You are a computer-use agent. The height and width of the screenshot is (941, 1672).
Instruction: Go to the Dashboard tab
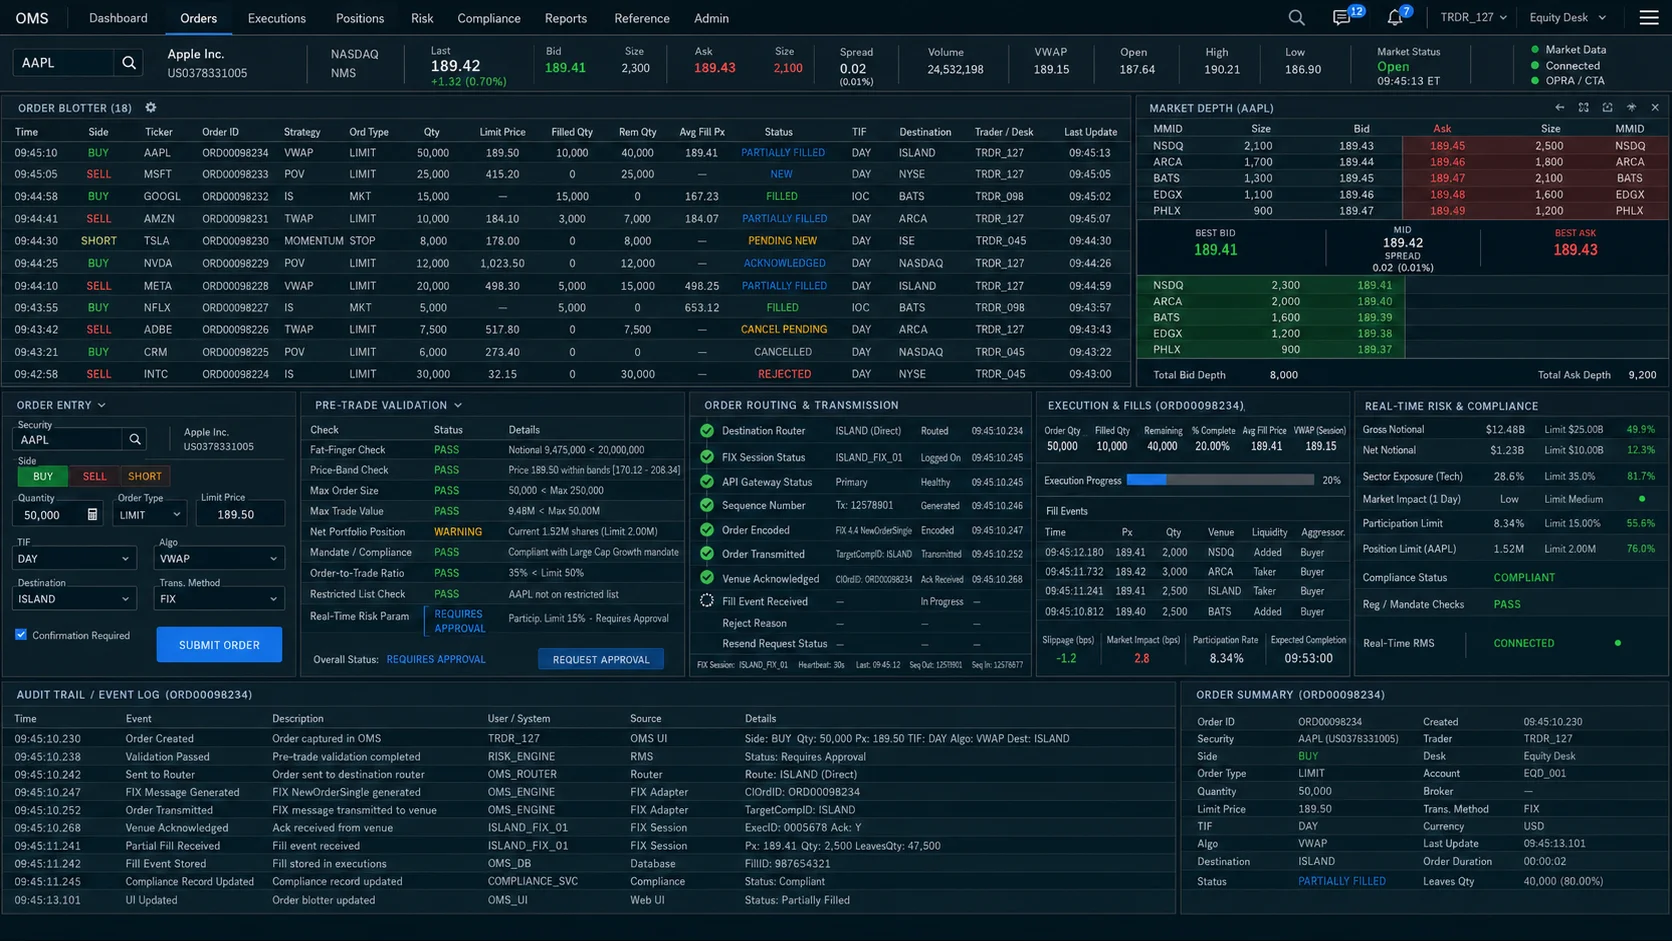coord(118,18)
